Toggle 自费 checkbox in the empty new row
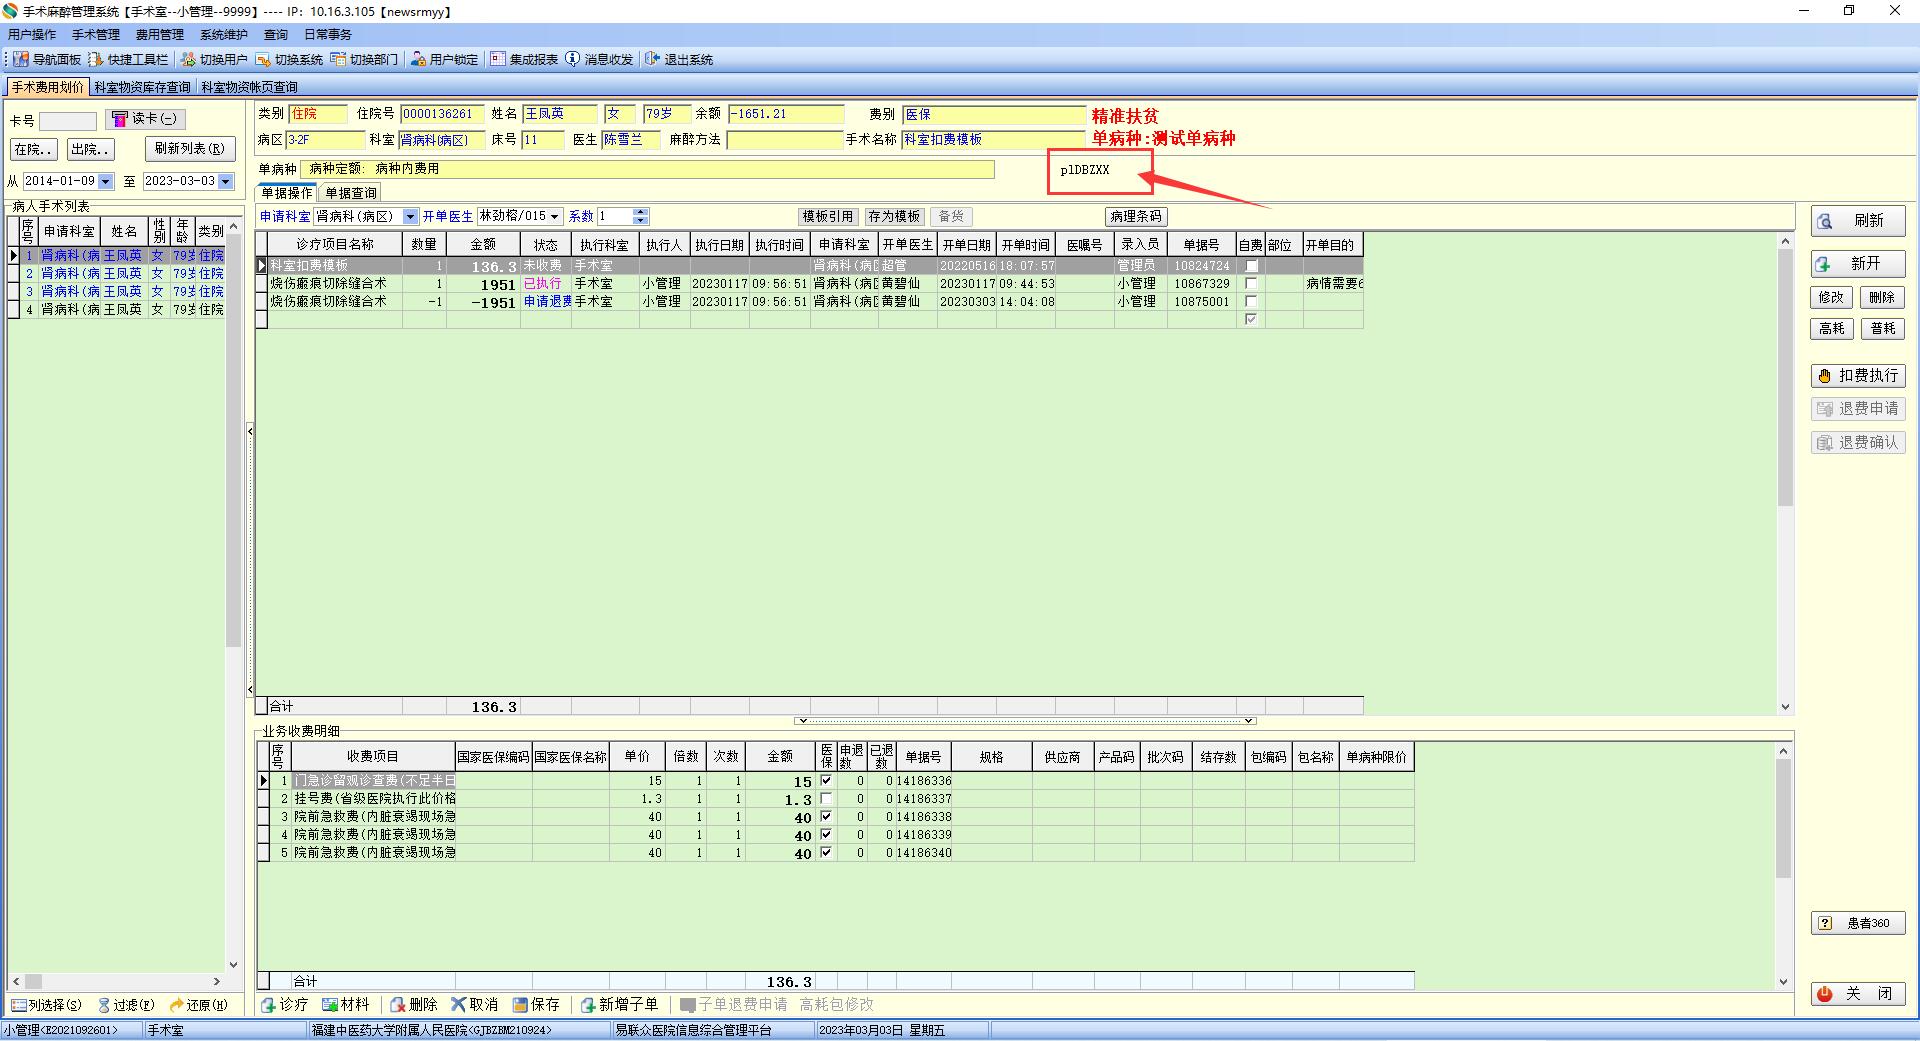 (1251, 320)
